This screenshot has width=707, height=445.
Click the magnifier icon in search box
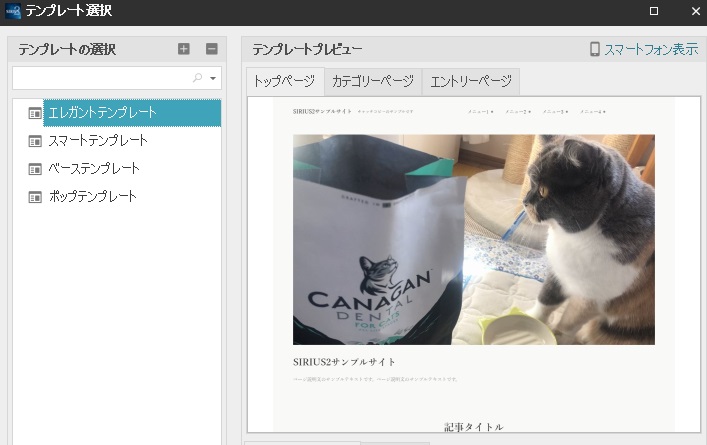197,78
